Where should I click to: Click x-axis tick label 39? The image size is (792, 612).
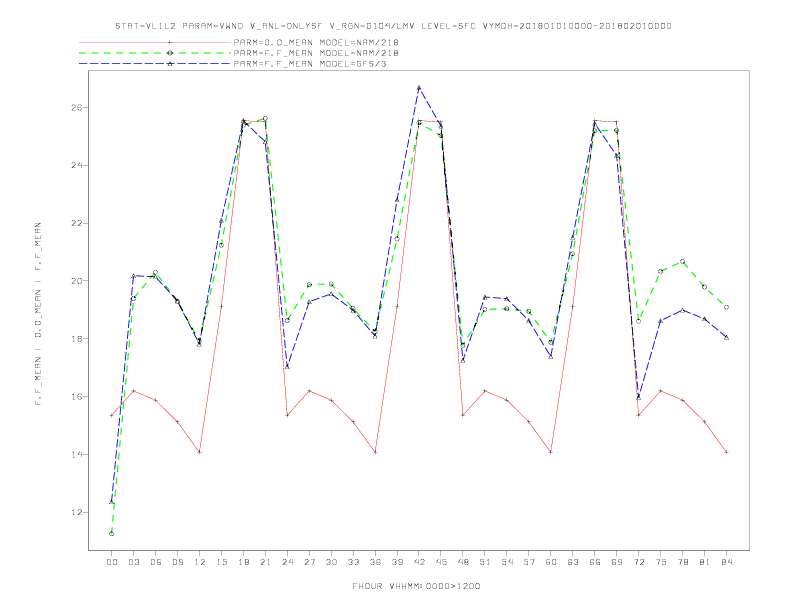397,562
